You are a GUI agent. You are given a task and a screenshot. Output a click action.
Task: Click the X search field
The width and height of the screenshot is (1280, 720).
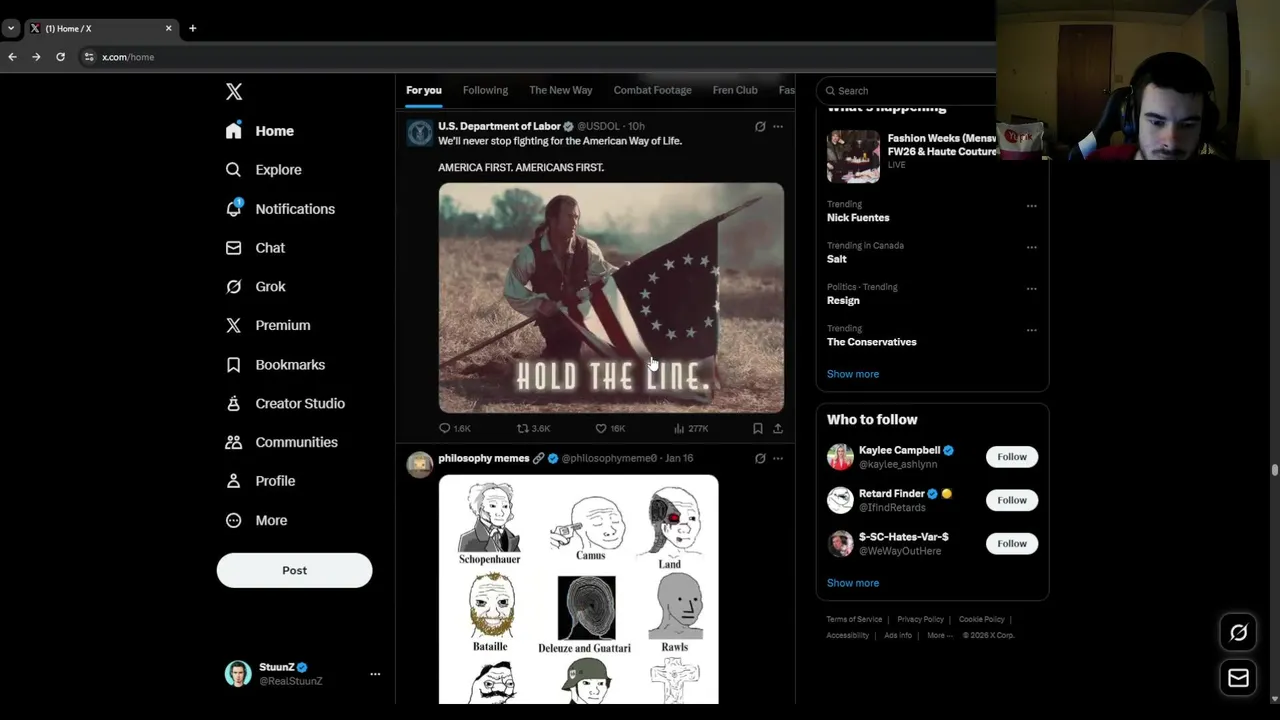tap(908, 91)
